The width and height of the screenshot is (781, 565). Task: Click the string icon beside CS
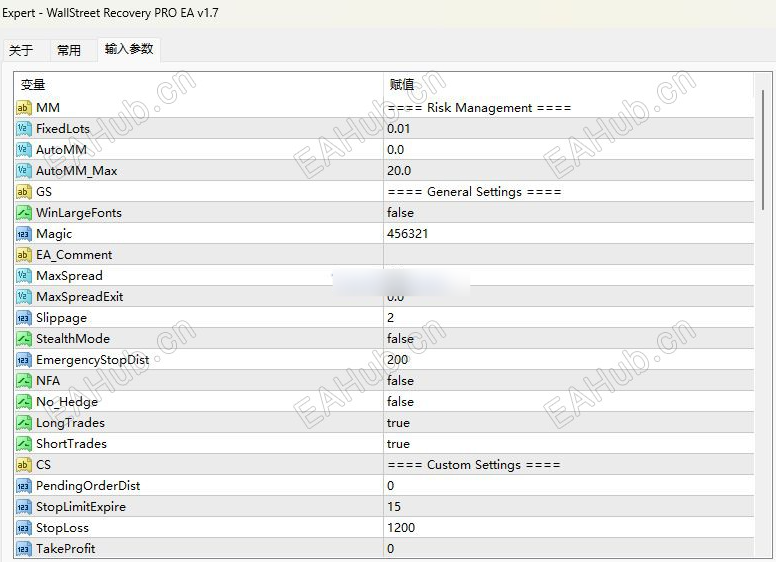click(x=23, y=465)
